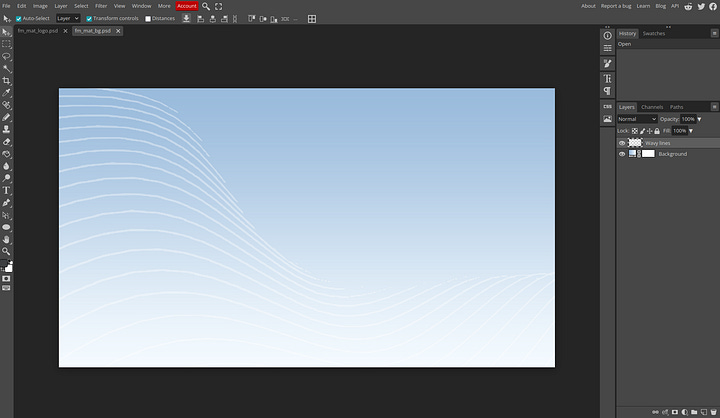The image size is (720, 418).
Task: Select the Hand tool
Action: pyautogui.click(x=6, y=239)
